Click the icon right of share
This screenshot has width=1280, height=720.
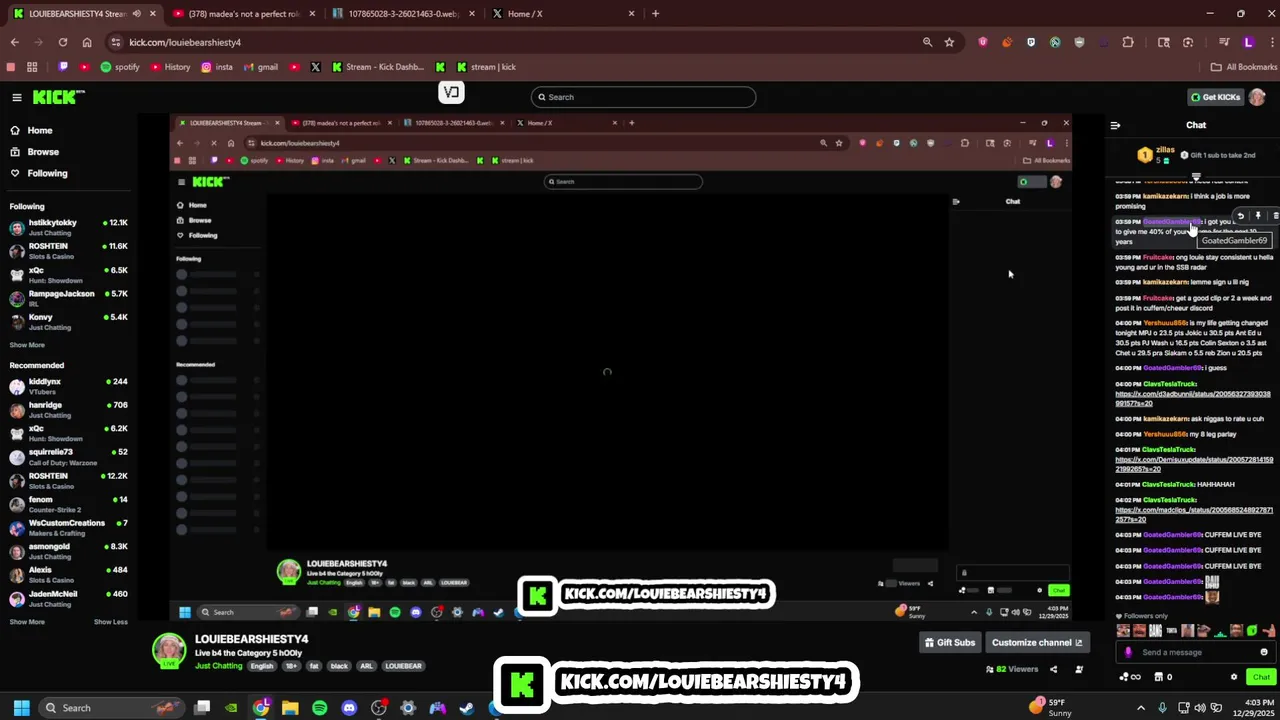(x=1079, y=669)
